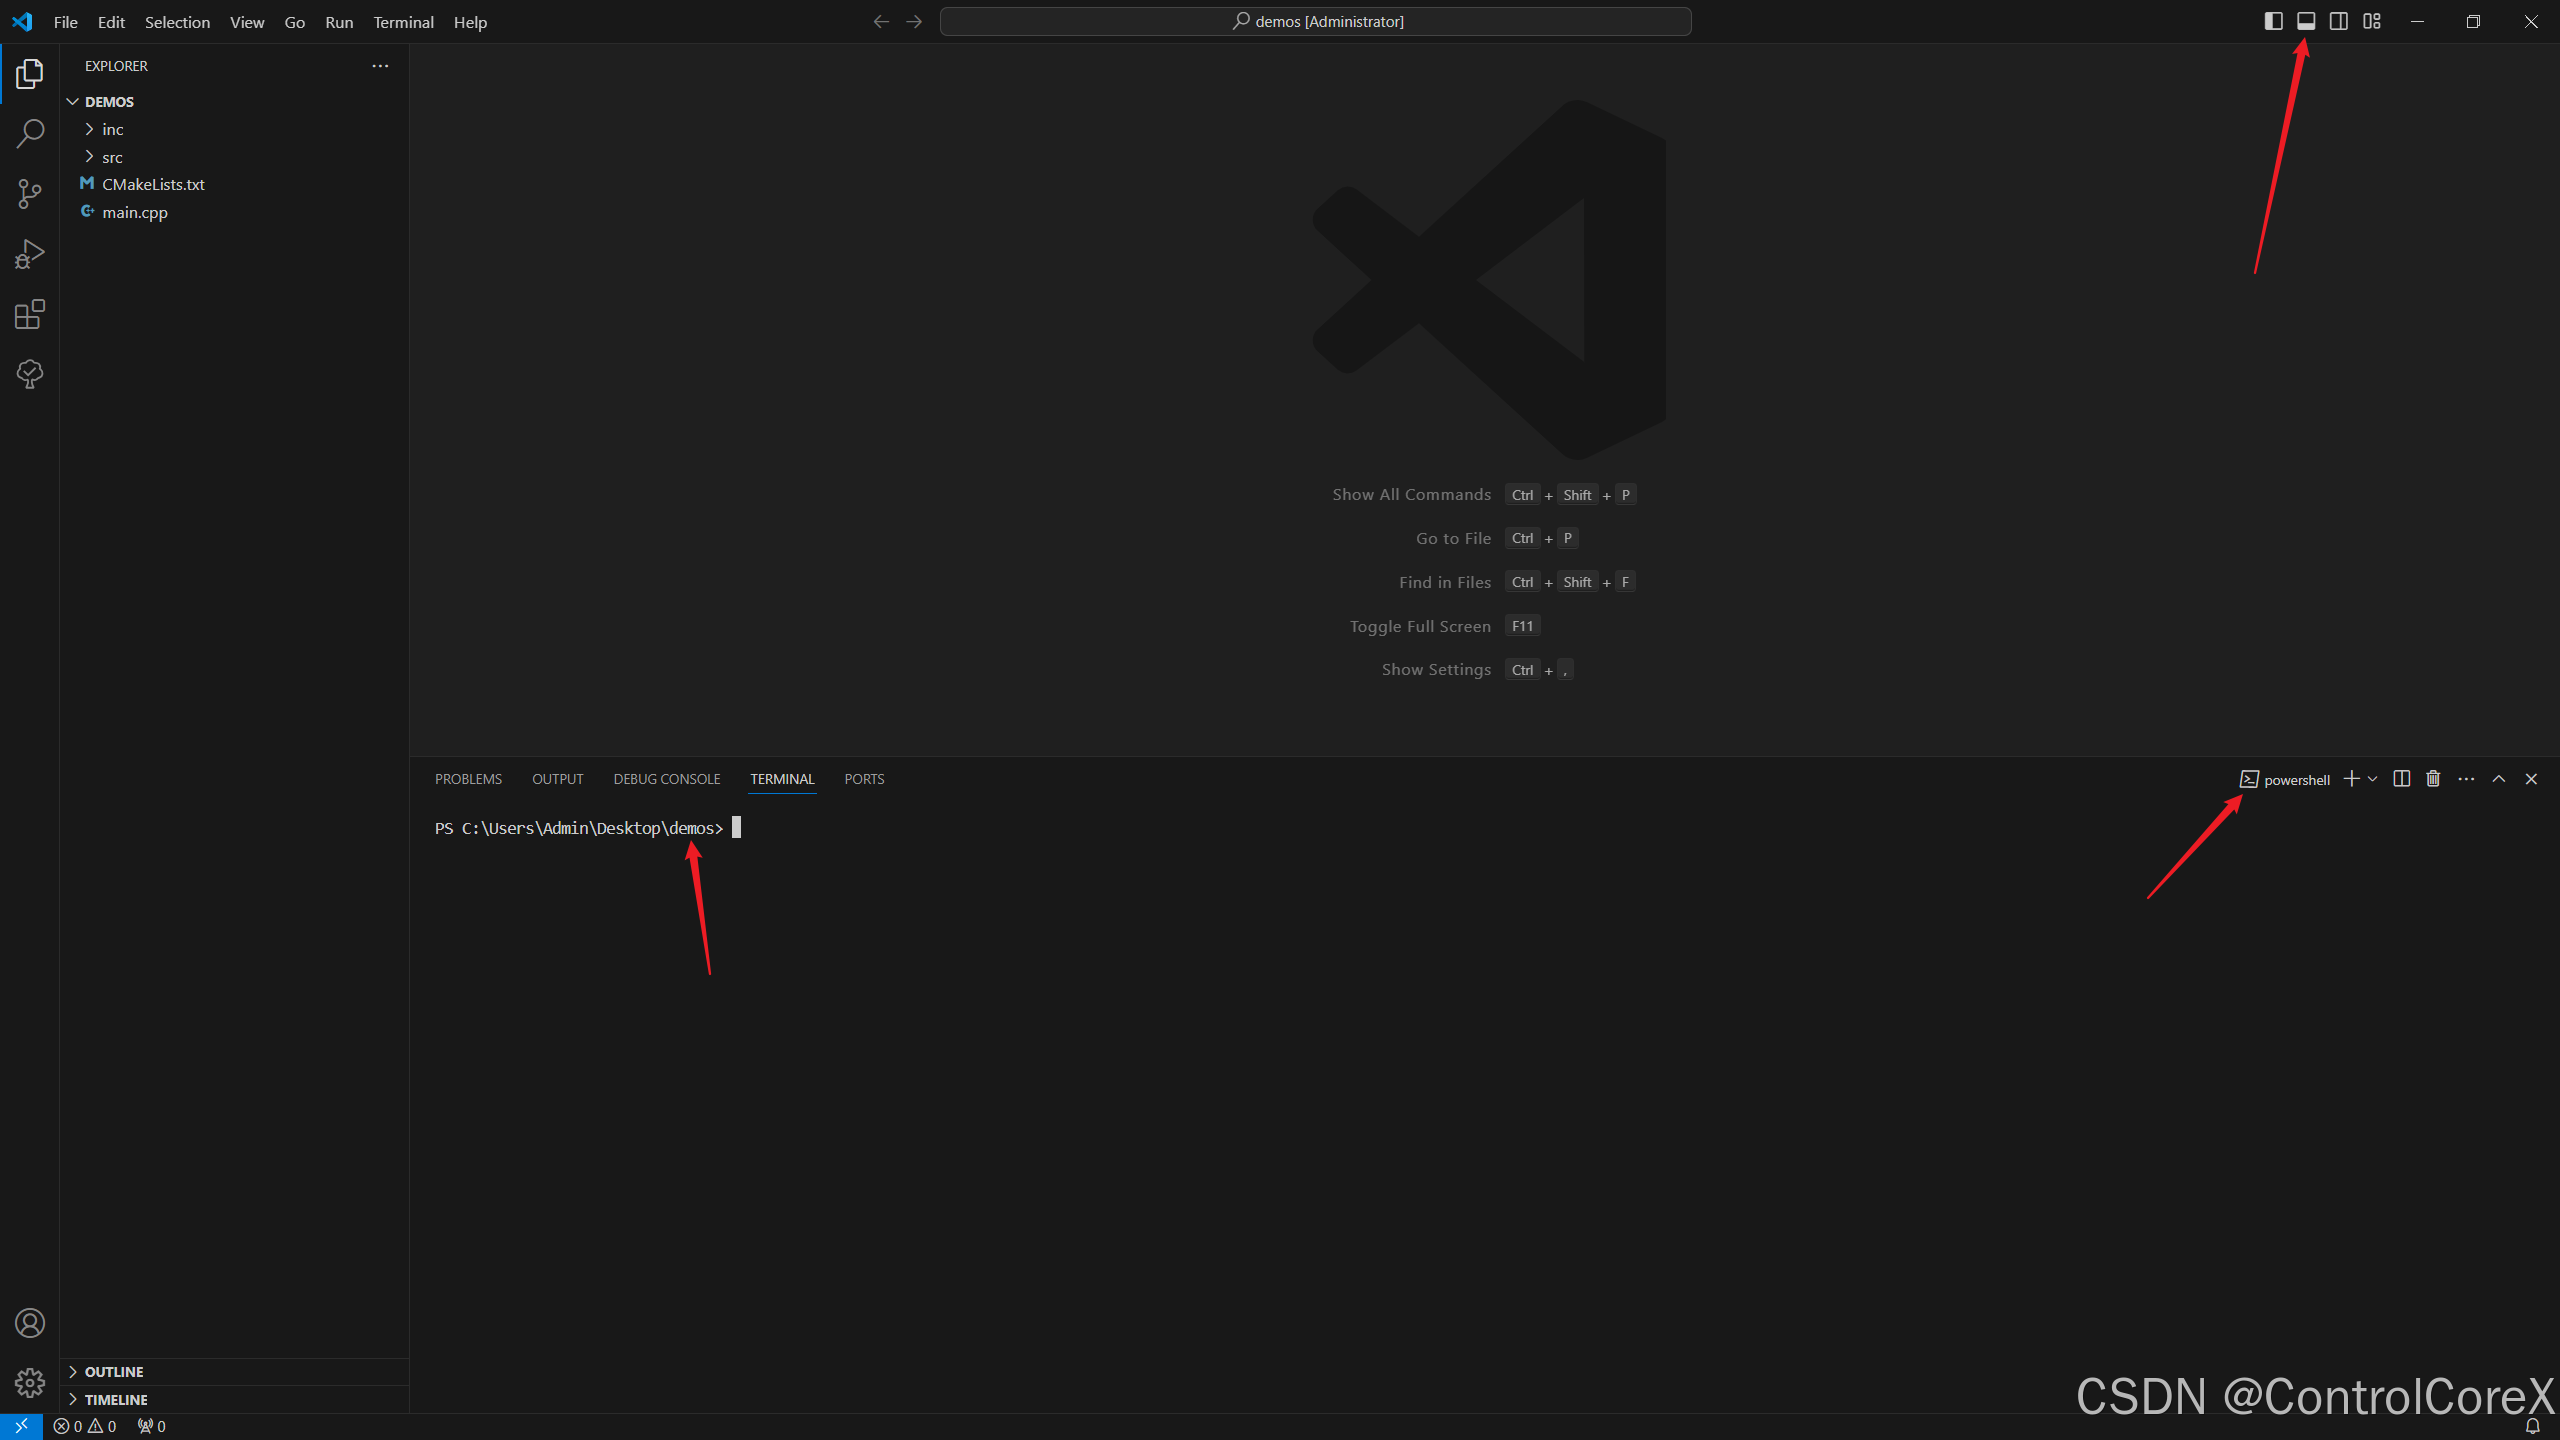Toggle the primary sidebar visibility
The image size is (2560, 1440).
(x=2273, y=20)
